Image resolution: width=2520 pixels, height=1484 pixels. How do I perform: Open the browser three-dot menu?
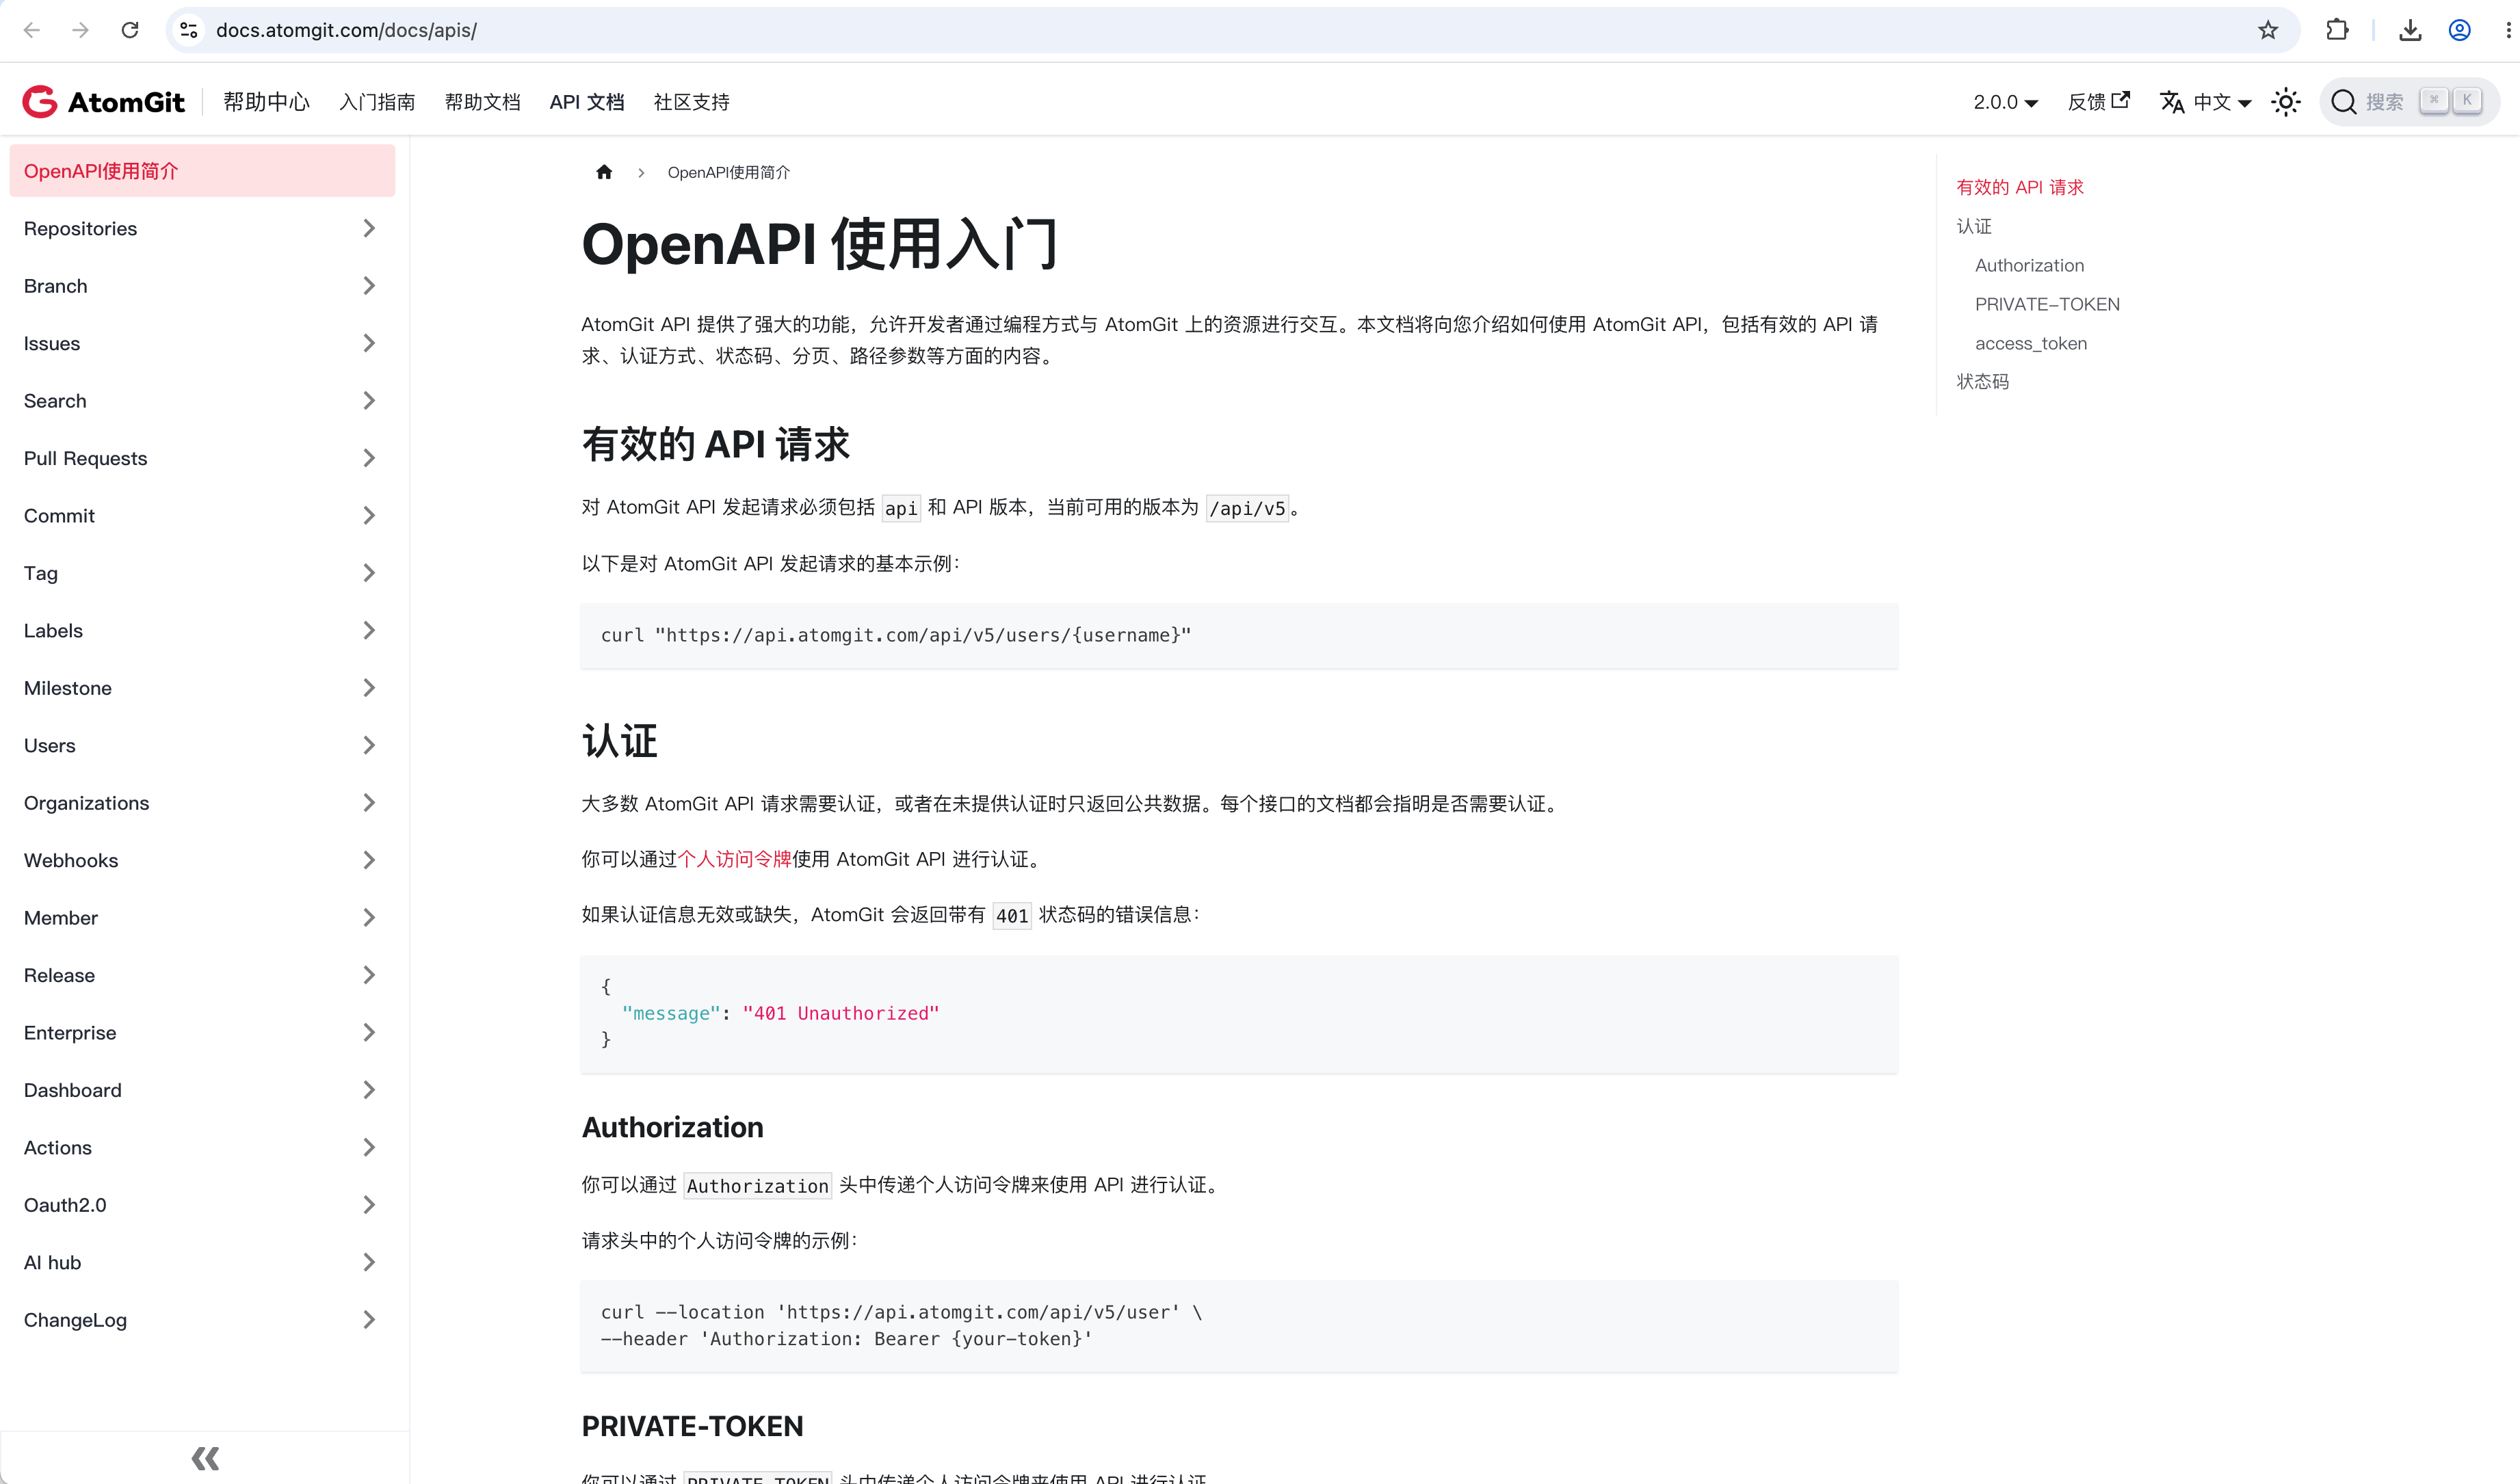pos(2508,30)
